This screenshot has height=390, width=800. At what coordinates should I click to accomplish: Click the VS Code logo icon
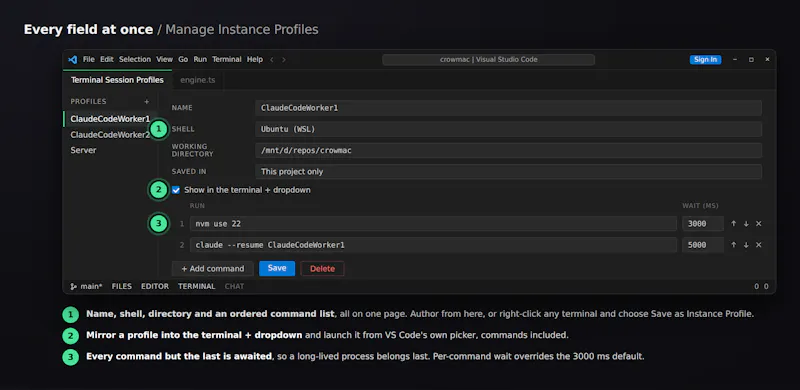(x=72, y=59)
